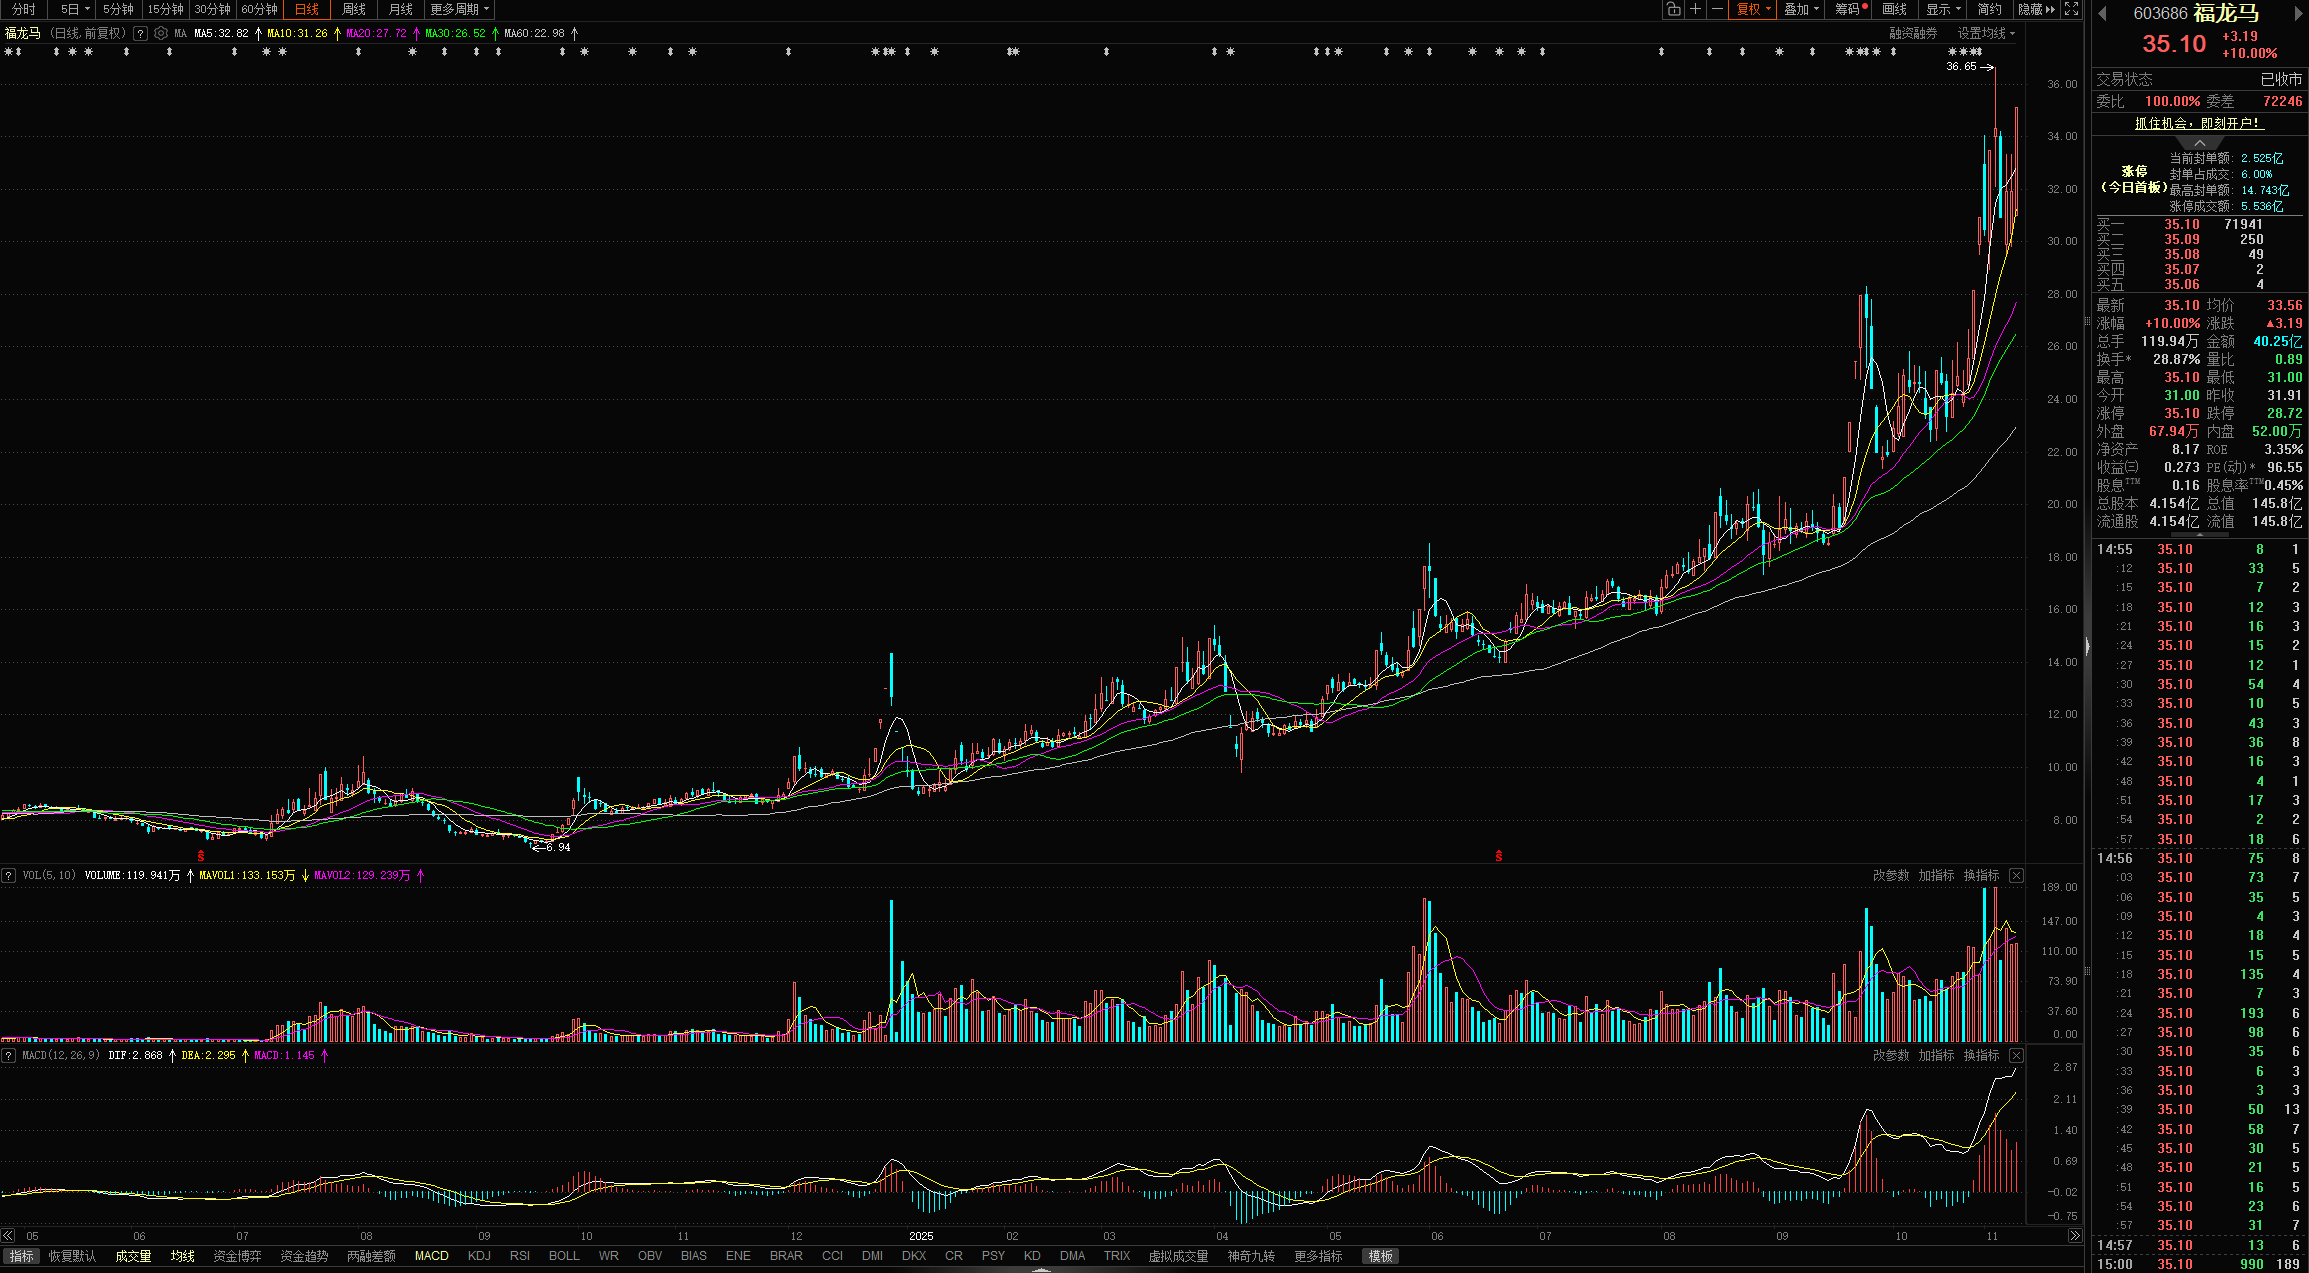
Task: Click right scroll arrow of timeline scrollbar
Action: (2074, 1236)
